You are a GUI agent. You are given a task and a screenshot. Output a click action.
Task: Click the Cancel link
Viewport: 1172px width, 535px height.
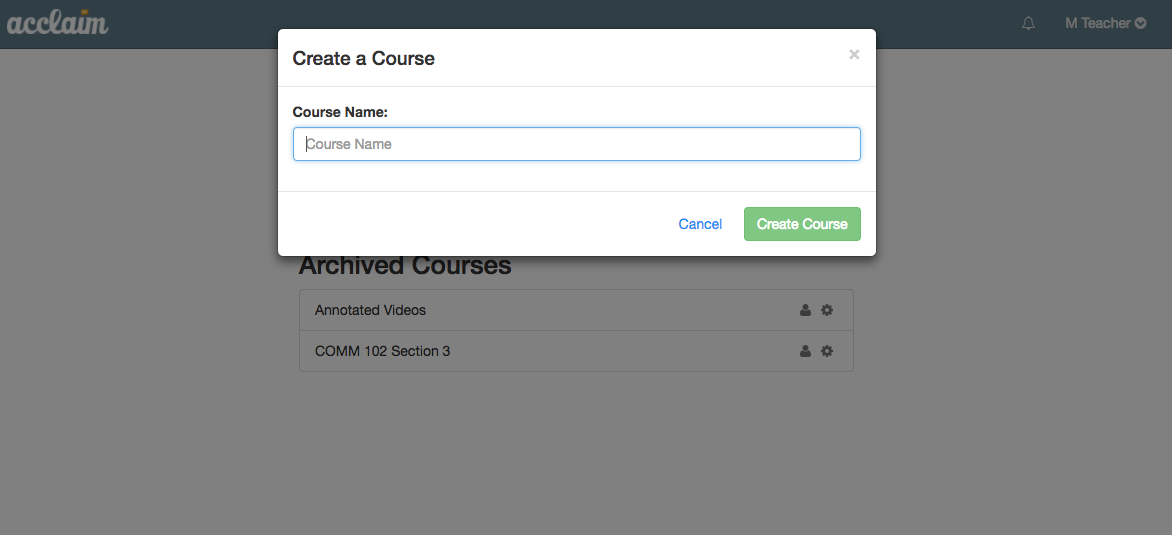point(700,224)
